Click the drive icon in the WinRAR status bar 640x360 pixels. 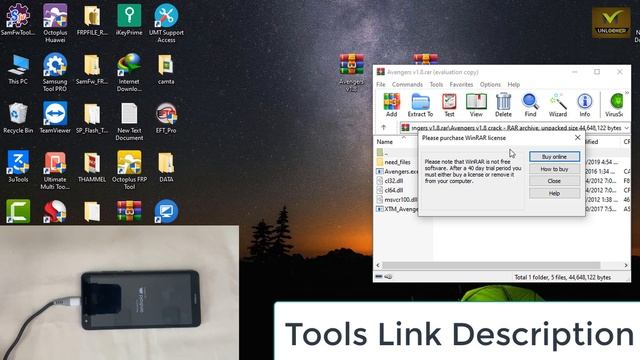(379, 277)
